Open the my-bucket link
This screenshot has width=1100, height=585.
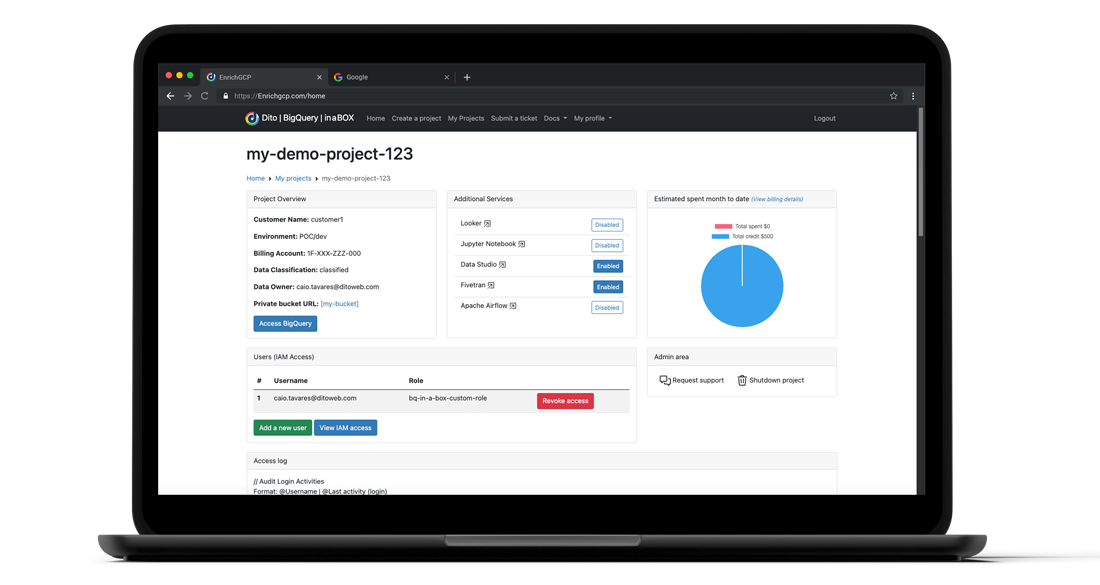pos(340,304)
